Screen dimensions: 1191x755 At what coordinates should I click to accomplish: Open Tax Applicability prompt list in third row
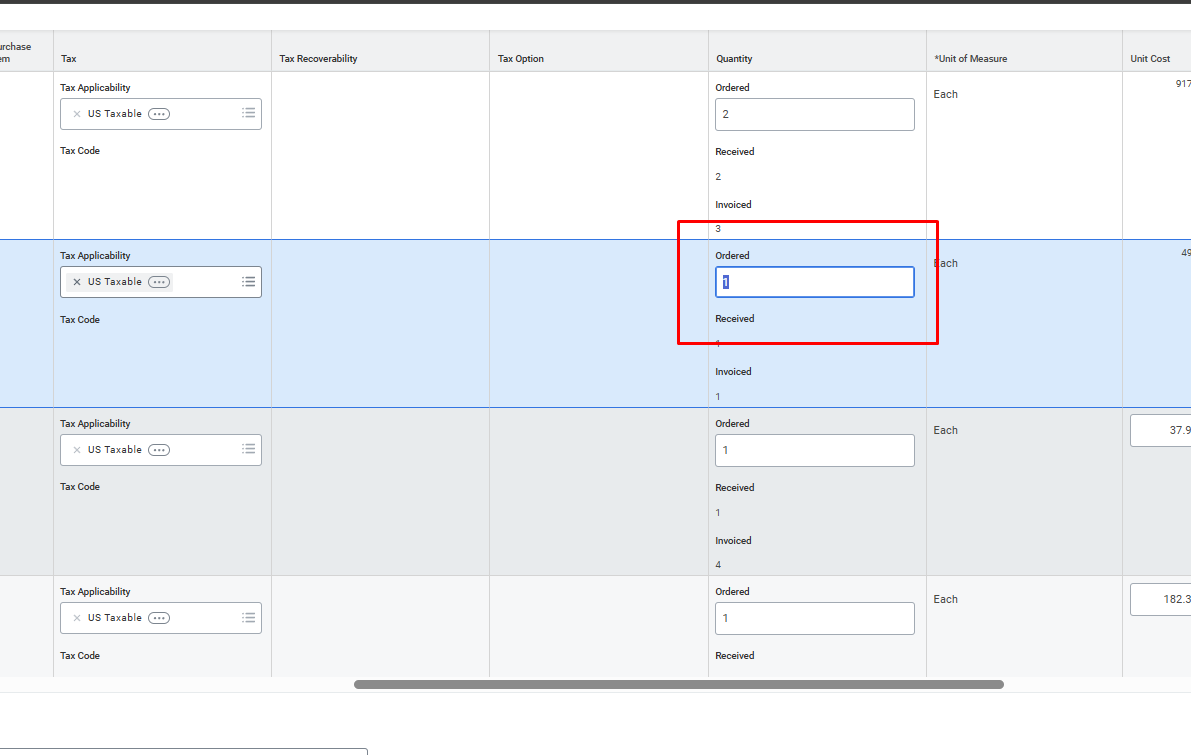coord(249,450)
